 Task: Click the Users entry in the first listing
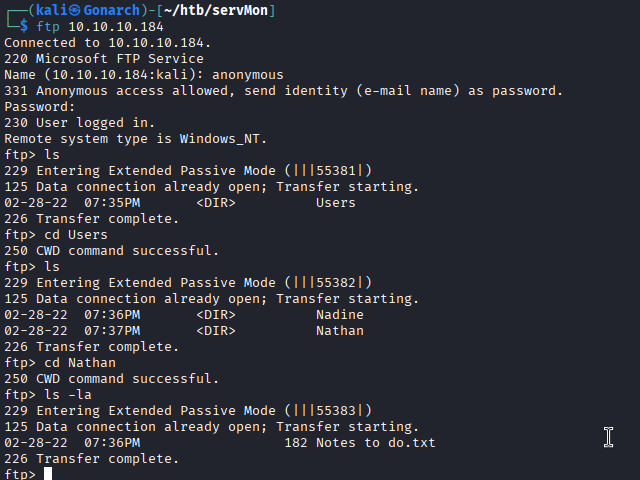tap(335, 203)
